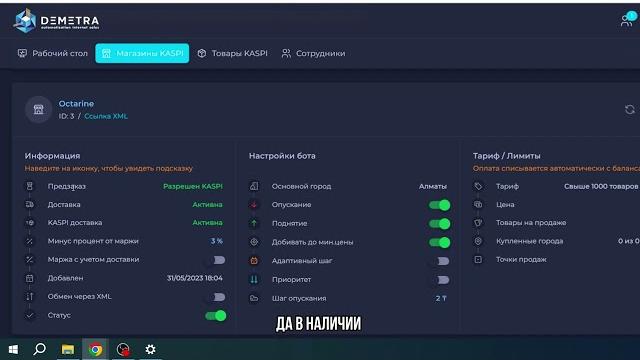Open the Octarine store name link
640x360 pixels.
(76, 104)
